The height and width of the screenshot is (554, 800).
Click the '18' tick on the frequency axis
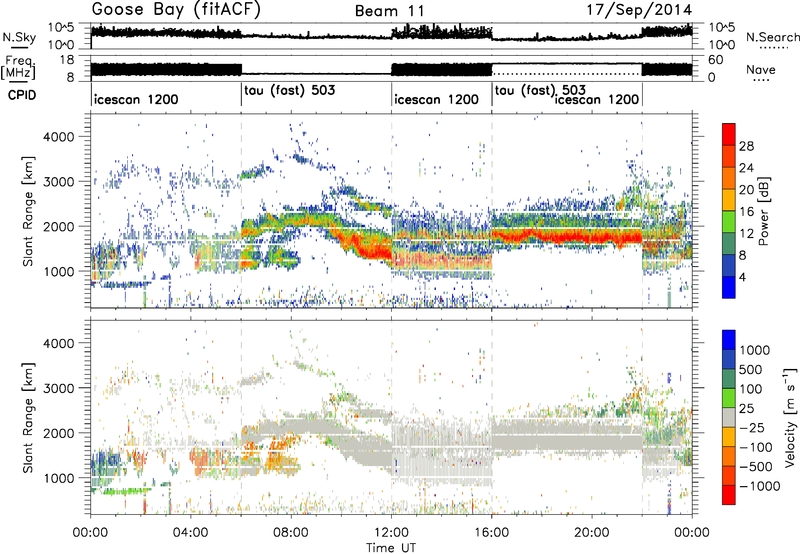click(66, 60)
